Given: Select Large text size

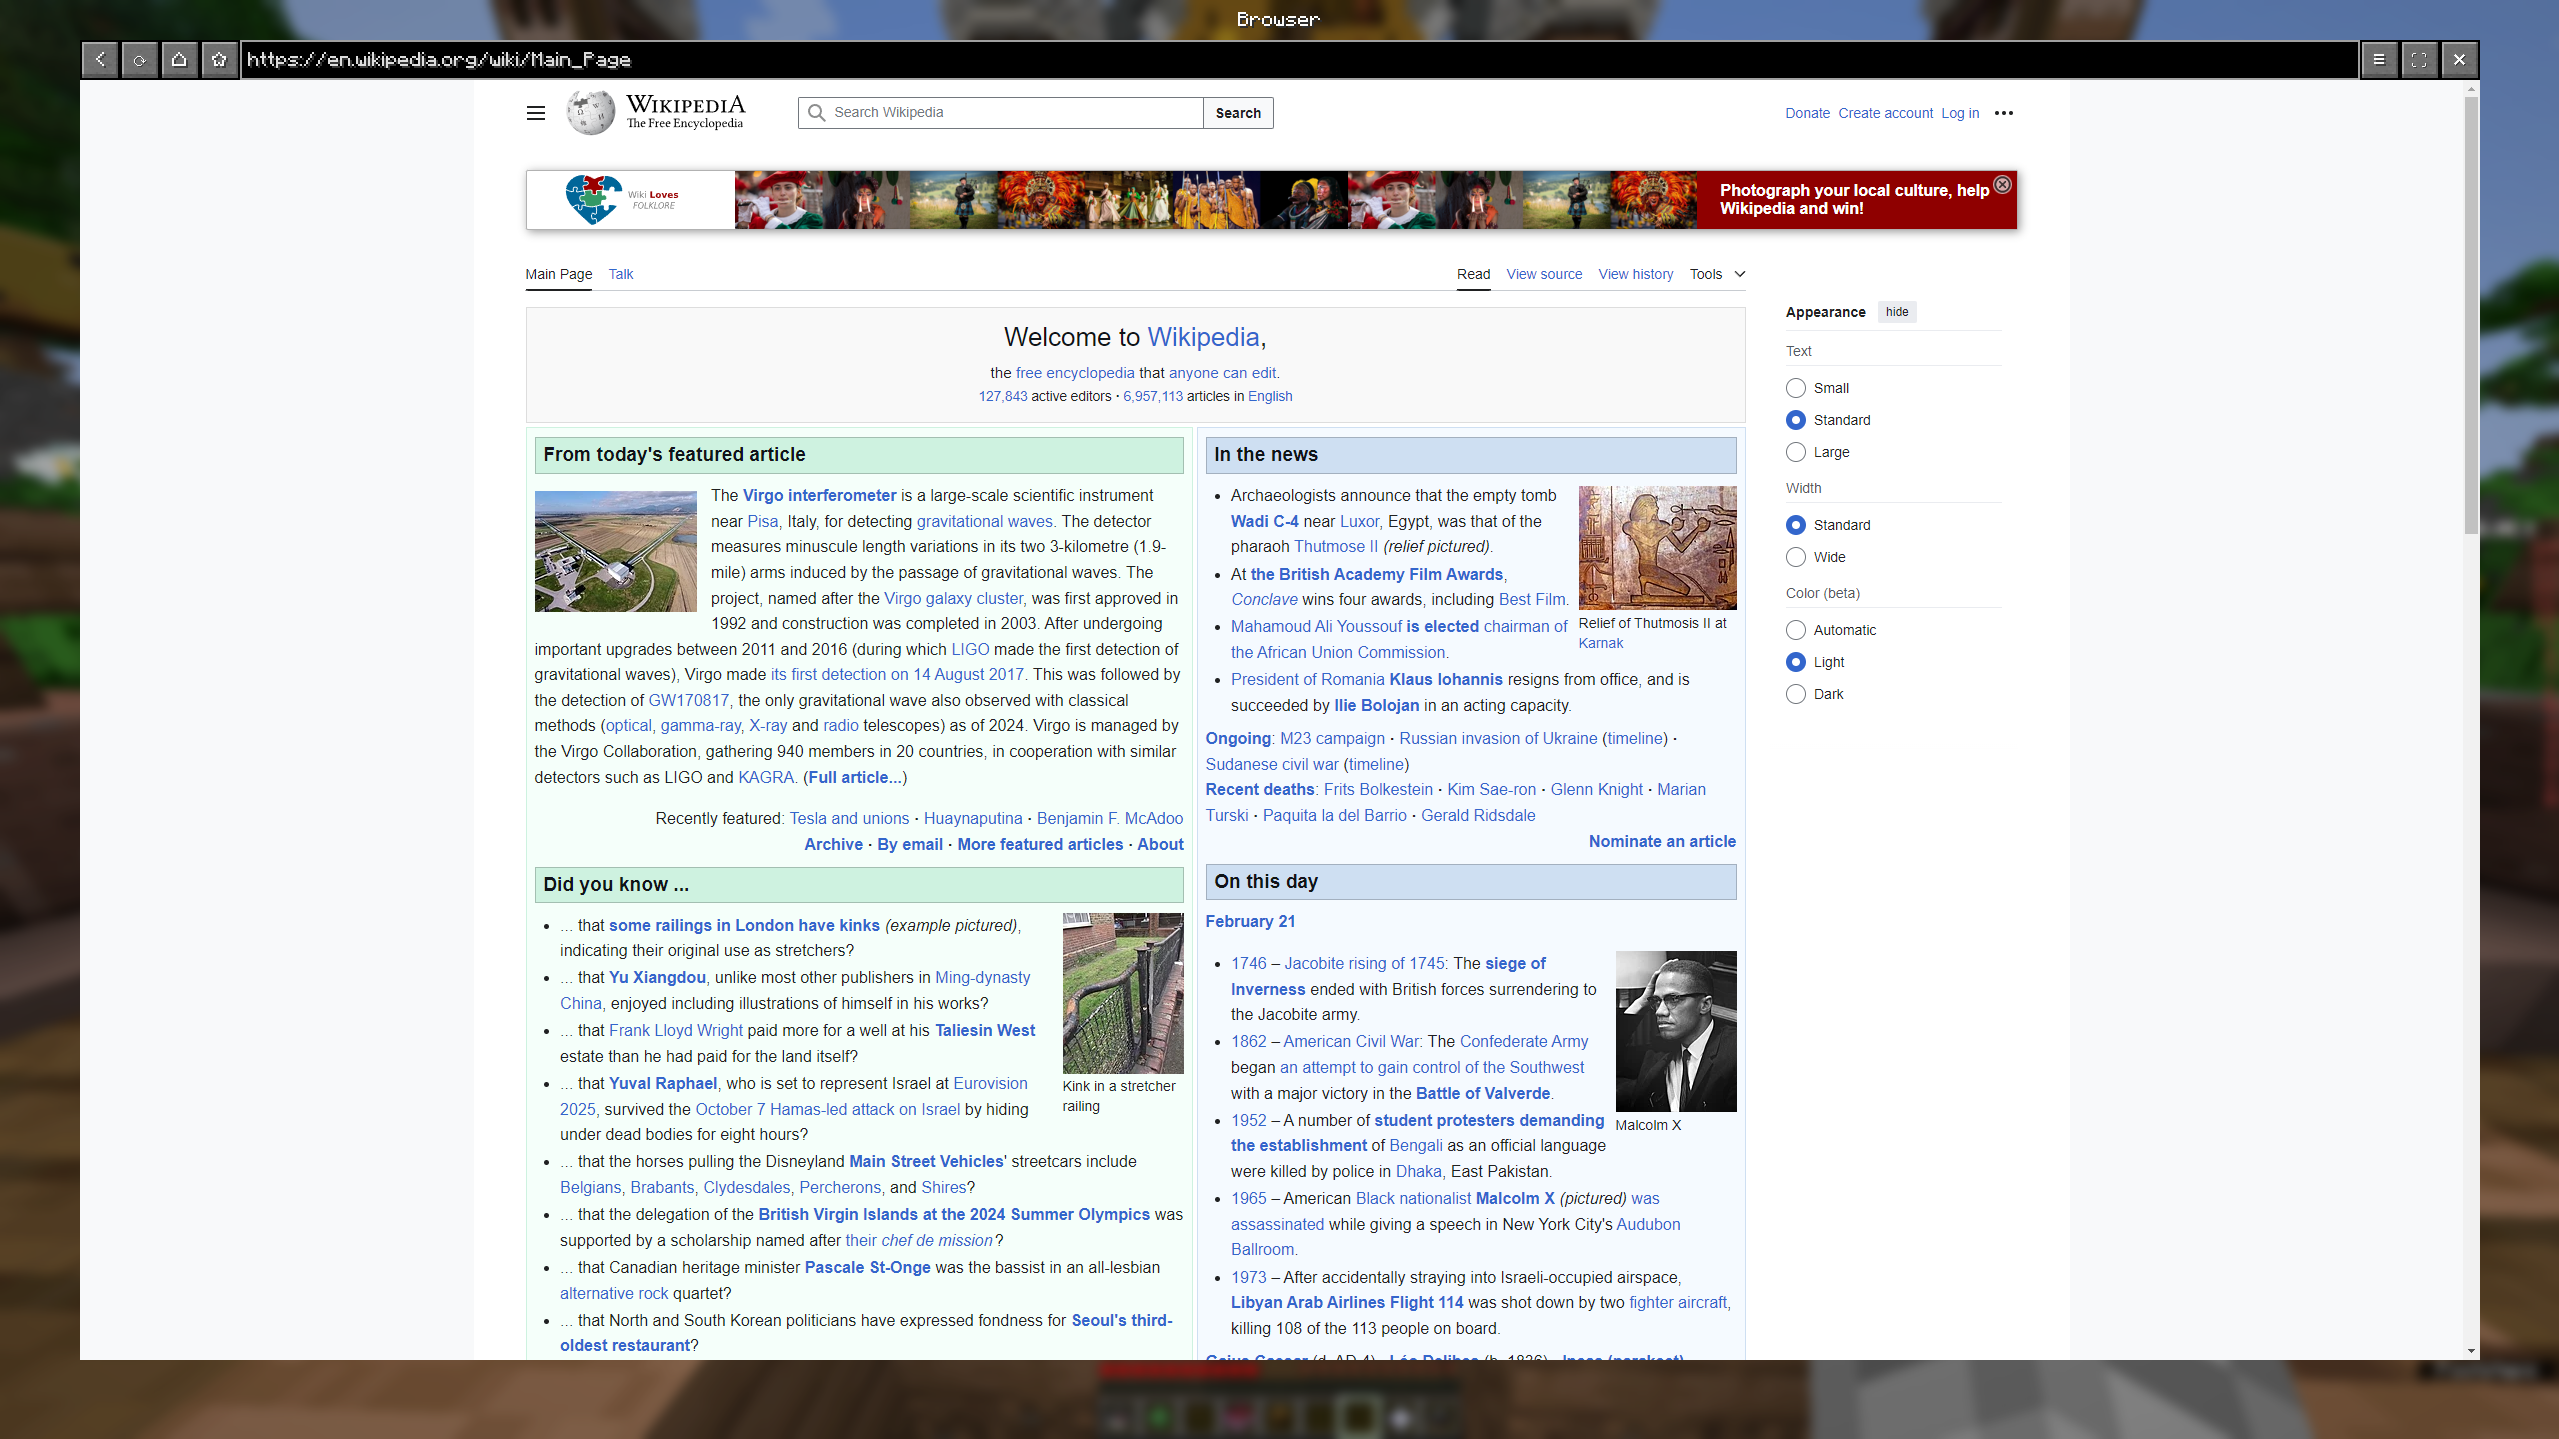Looking at the screenshot, I should point(1796,452).
